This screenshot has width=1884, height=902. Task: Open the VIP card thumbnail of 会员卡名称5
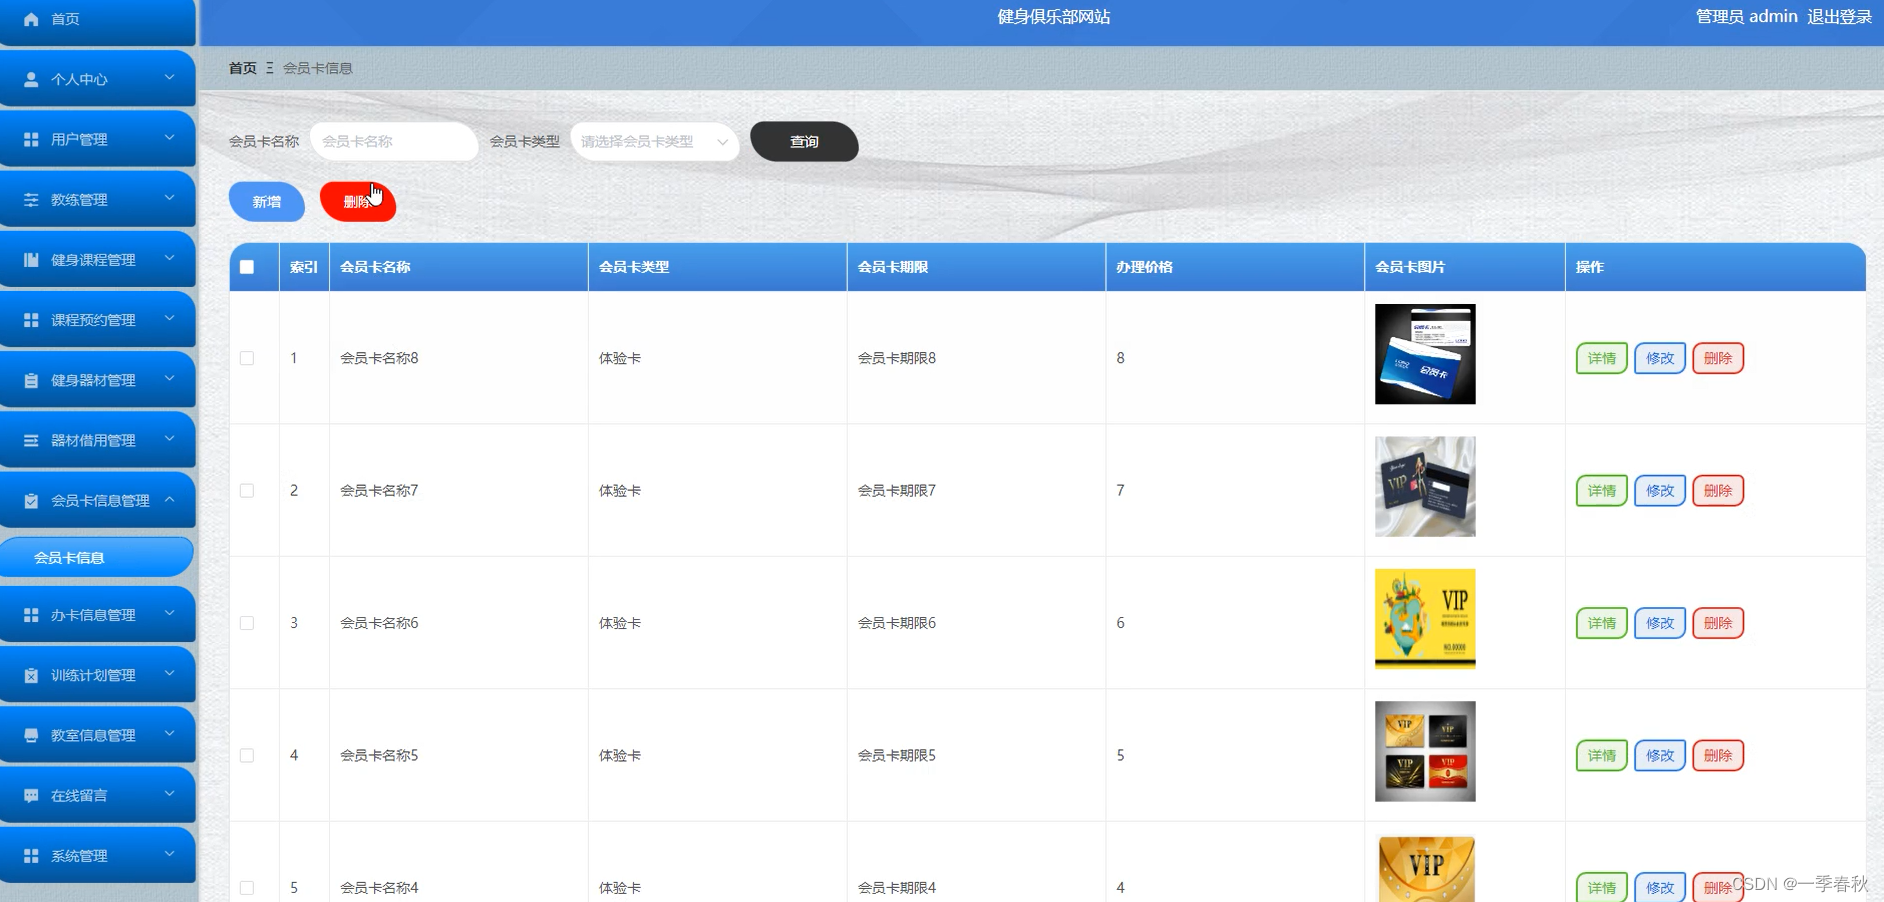(x=1425, y=751)
